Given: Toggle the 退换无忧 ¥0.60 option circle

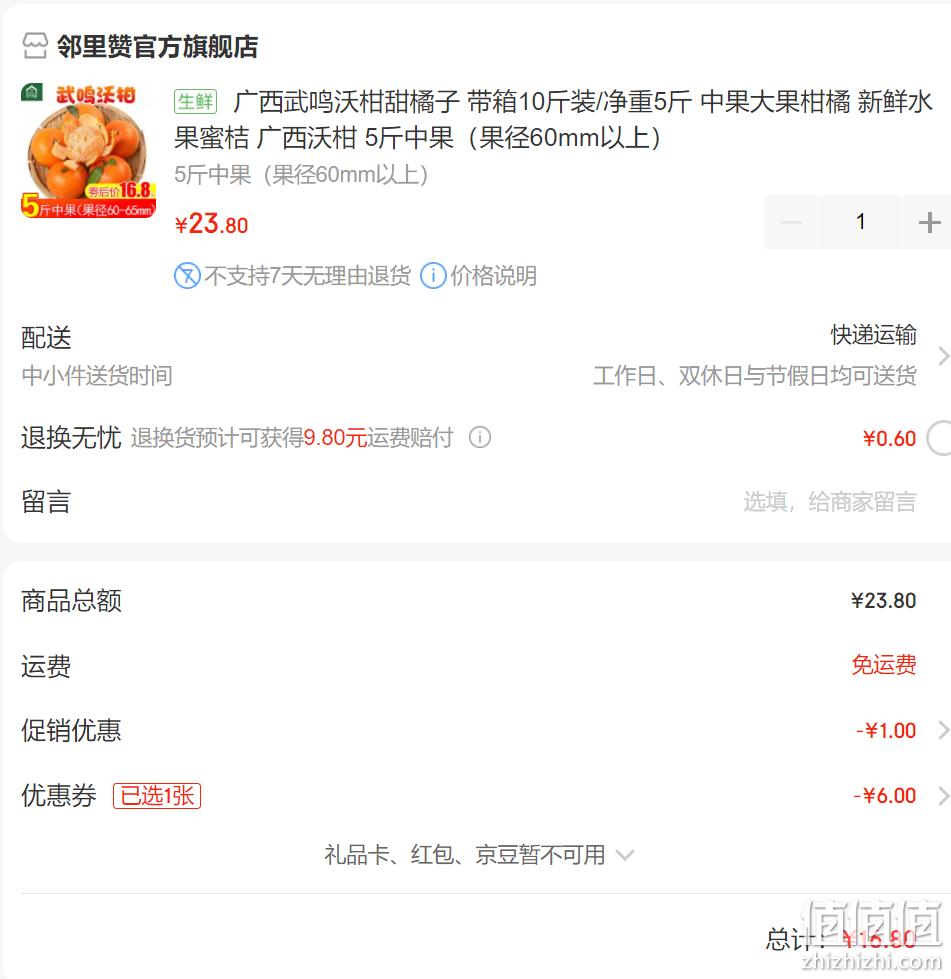Looking at the screenshot, I should coord(939,438).
